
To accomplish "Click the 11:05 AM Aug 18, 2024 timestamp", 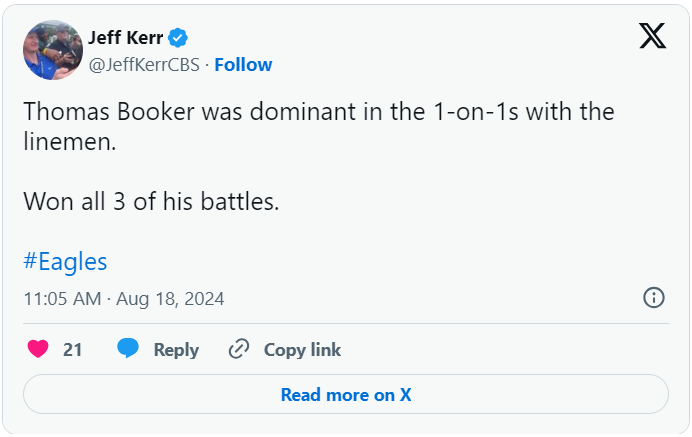I will pyautogui.click(x=123, y=299).
